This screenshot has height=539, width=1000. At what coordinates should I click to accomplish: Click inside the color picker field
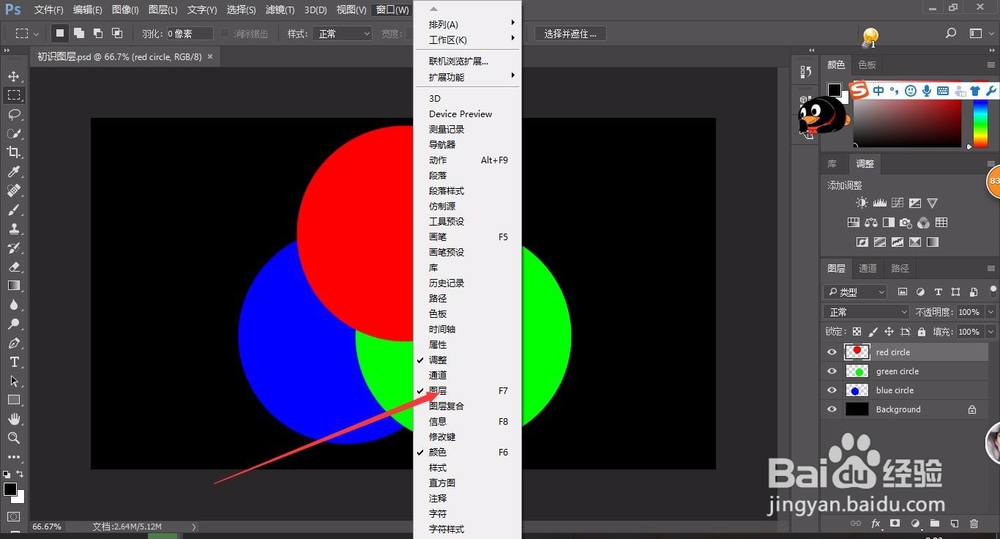tap(907, 123)
